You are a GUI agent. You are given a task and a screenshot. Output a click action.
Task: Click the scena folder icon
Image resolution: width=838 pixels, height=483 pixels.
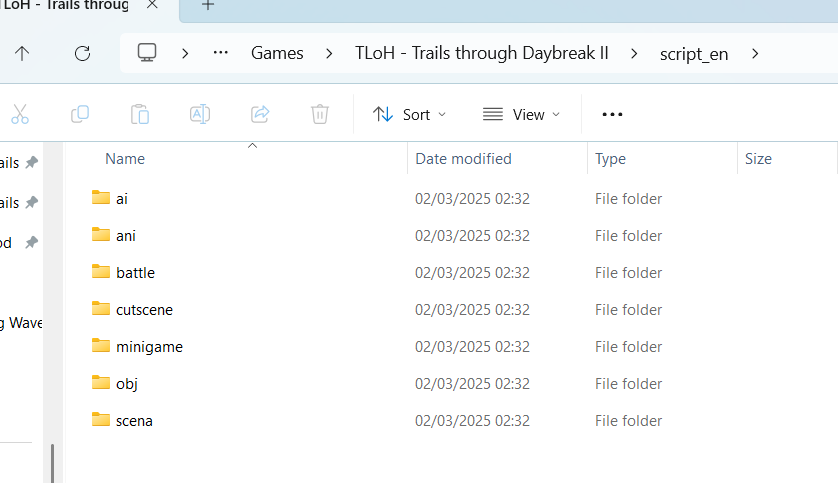click(100, 419)
